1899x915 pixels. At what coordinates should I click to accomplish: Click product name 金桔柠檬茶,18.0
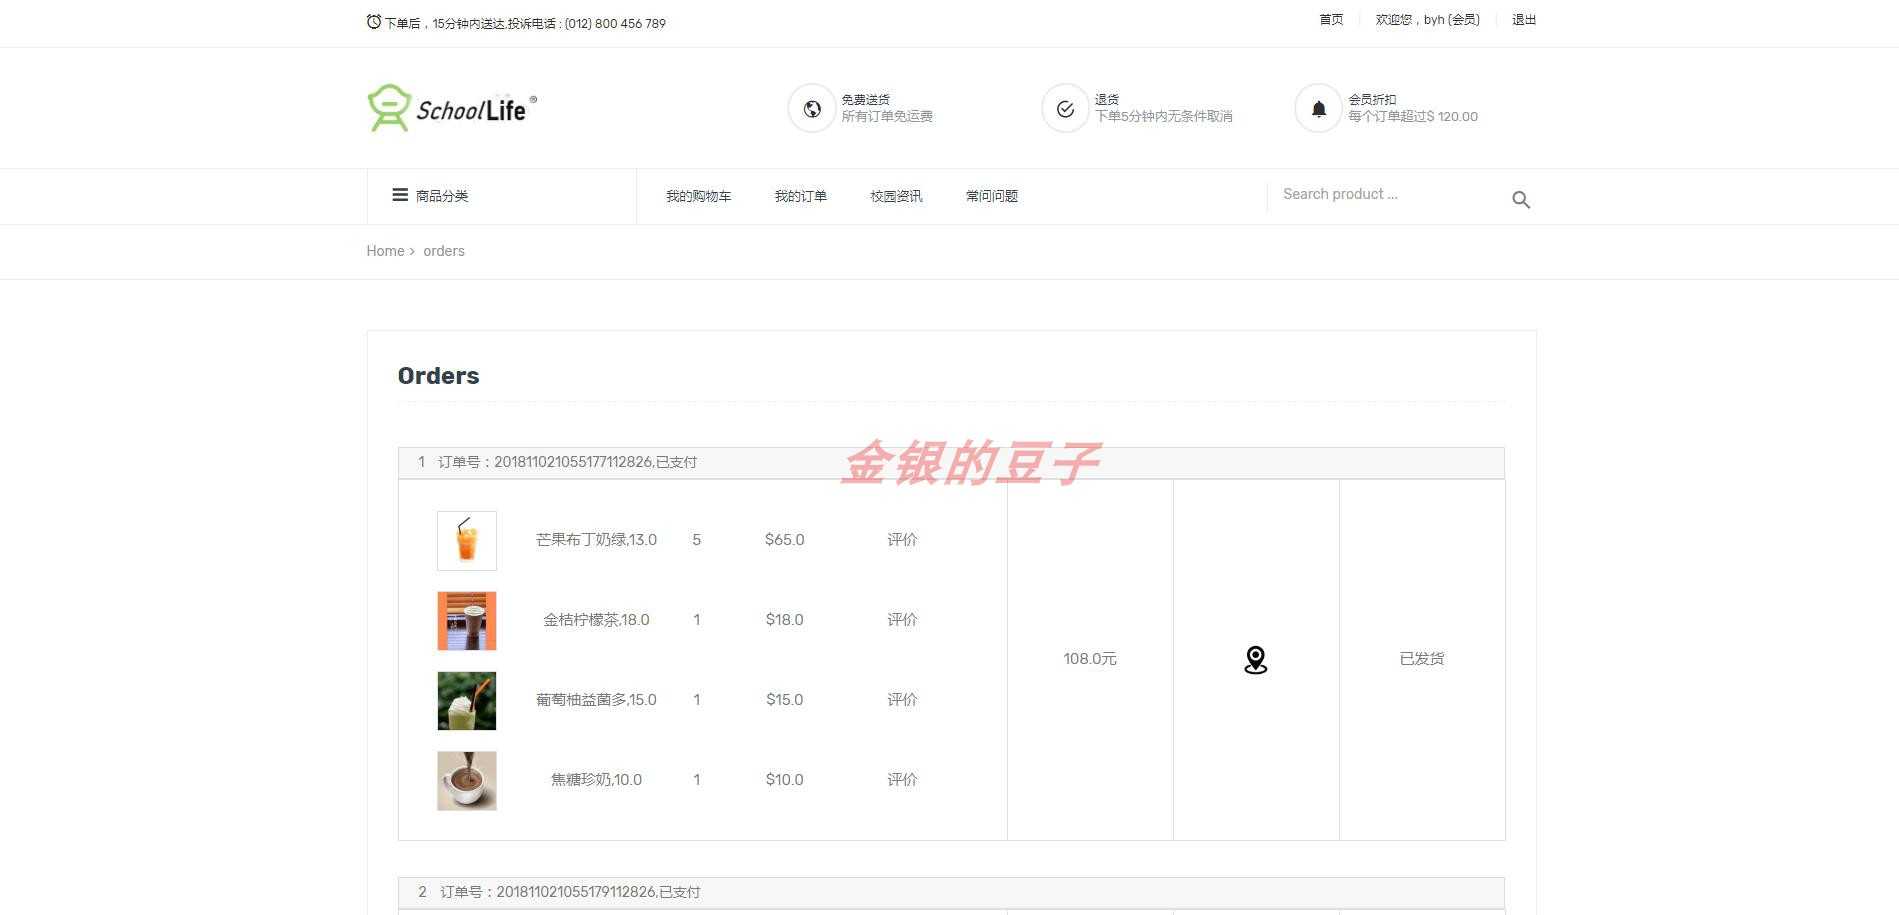(596, 620)
